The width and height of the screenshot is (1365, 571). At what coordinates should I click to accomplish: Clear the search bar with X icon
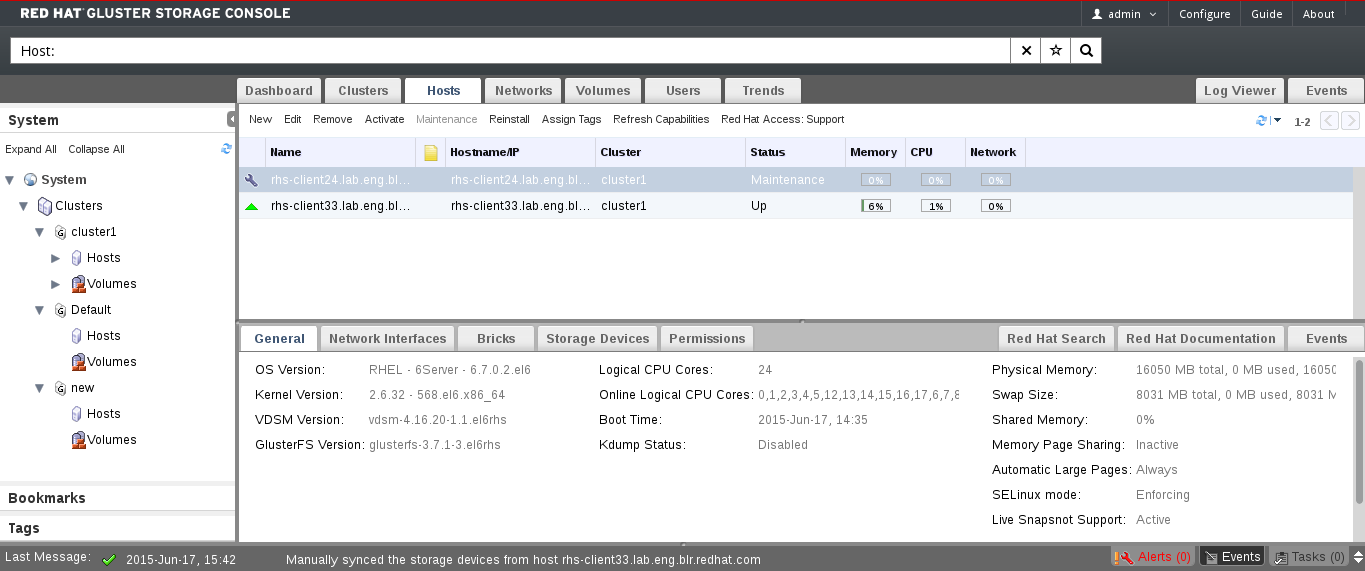(x=1025, y=51)
